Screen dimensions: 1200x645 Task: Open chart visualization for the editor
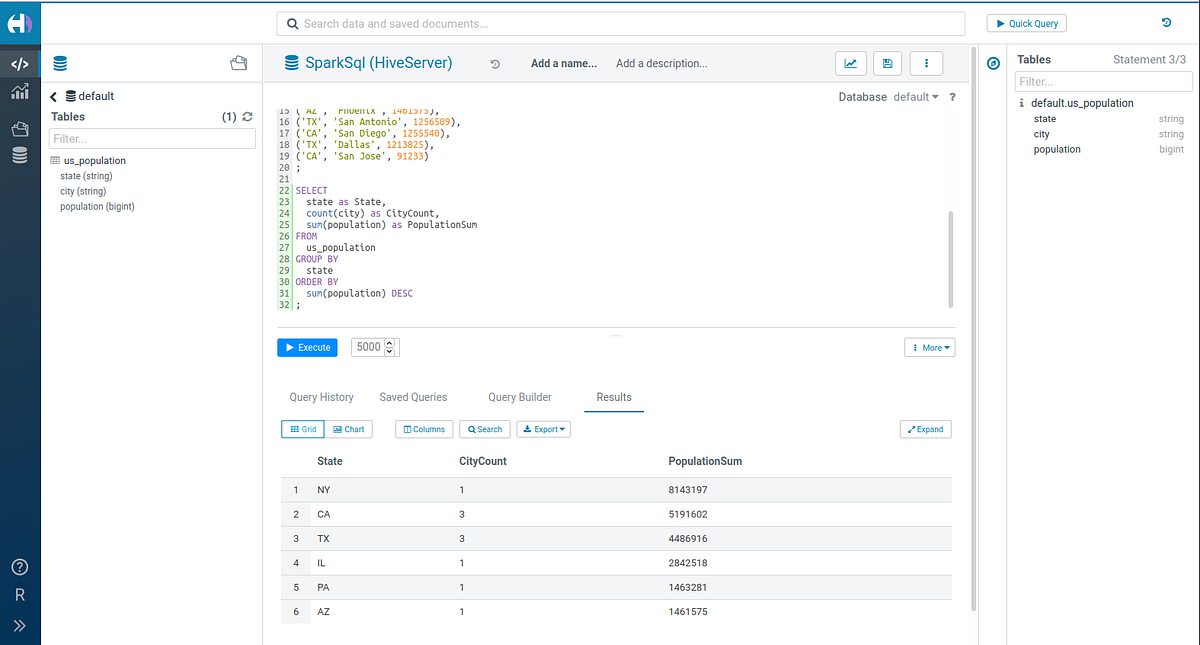pos(850,63)
